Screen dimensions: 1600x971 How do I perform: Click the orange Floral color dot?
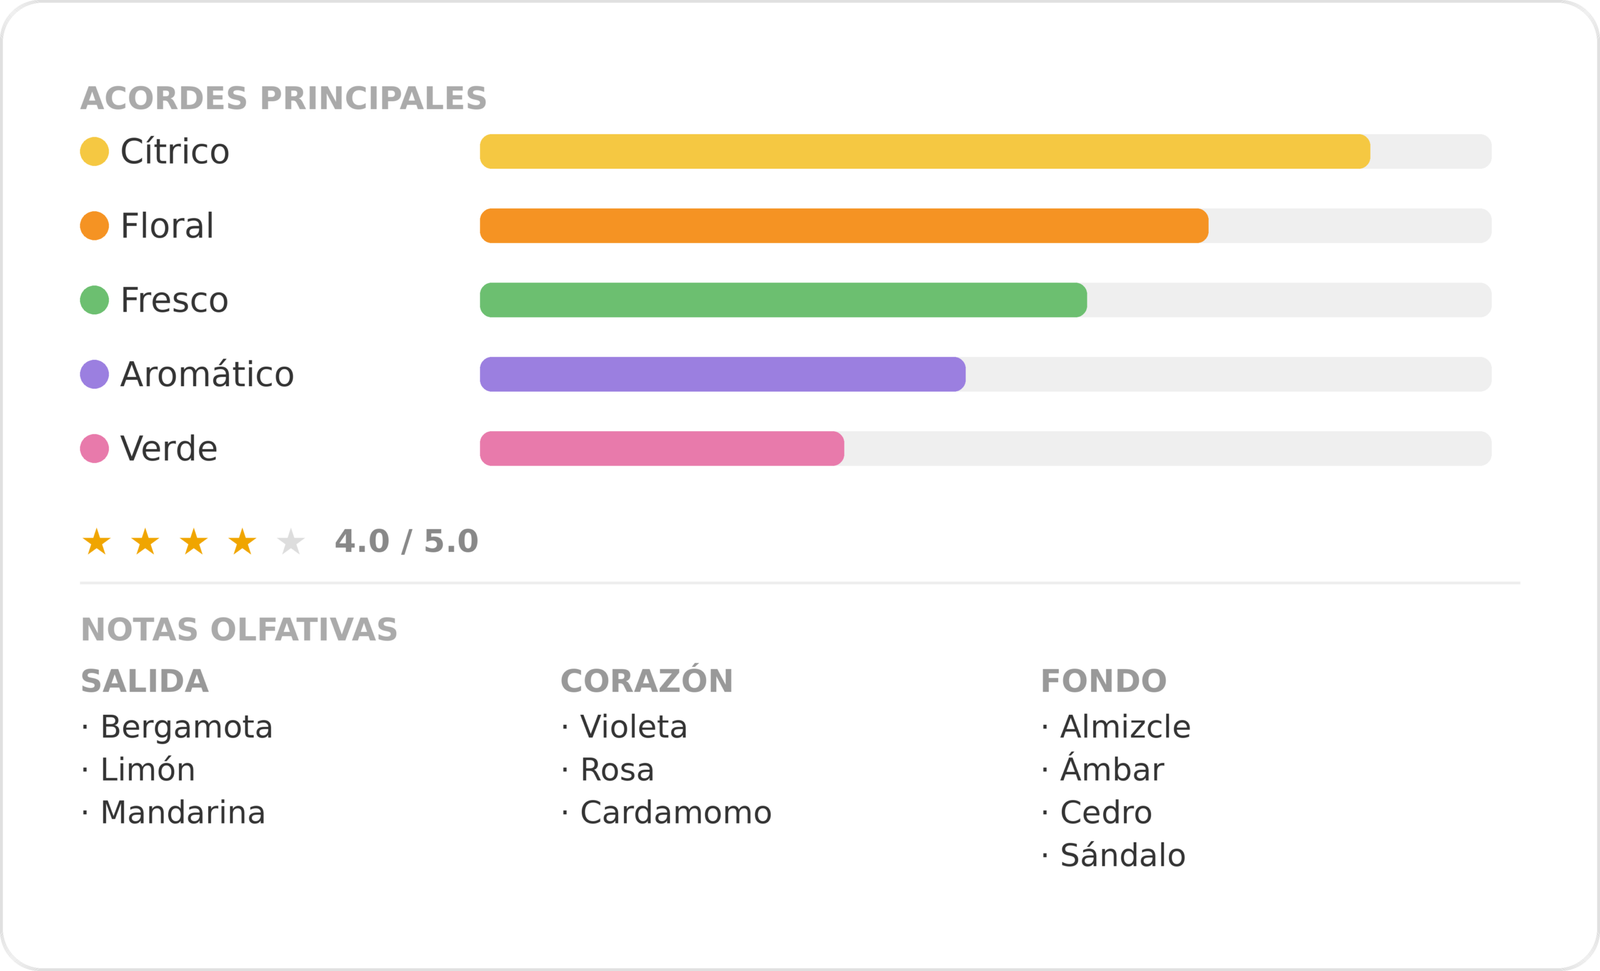[x=94, y=226]
